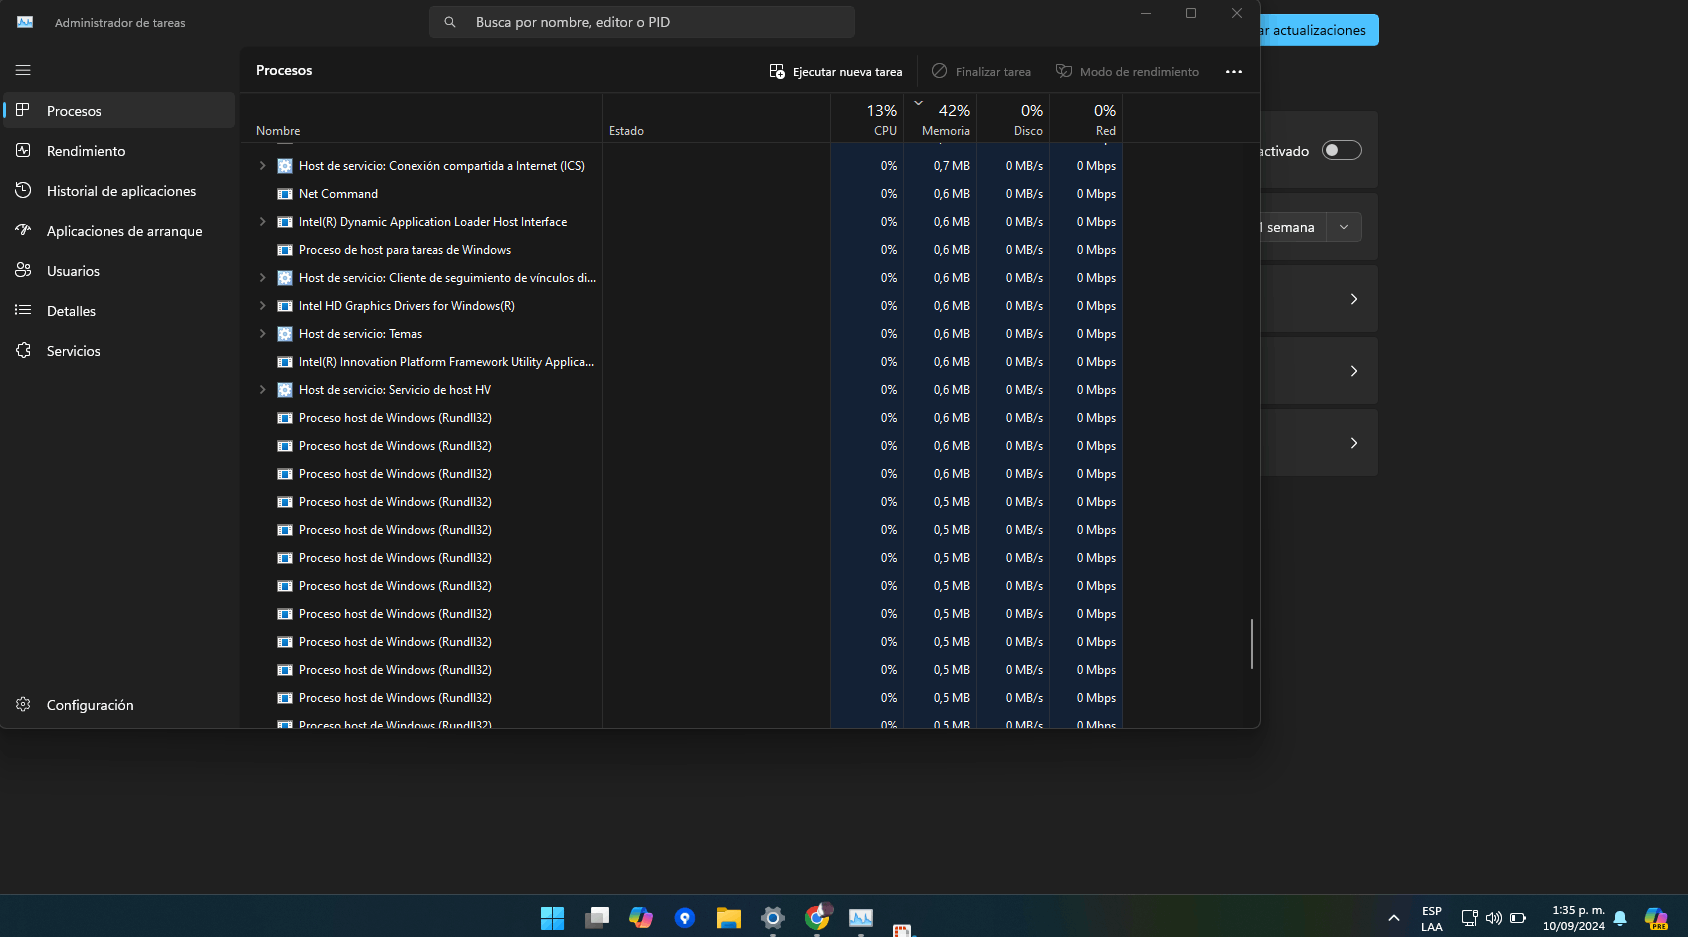The width and height of the screenshot is (1688, 937).
Task: Open the Servicios section icon
Action: click(24, 350)
